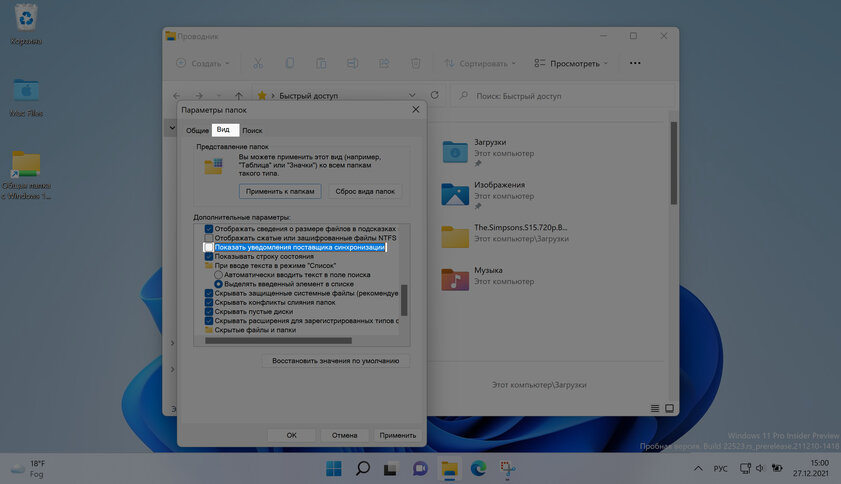Open recent locations arrow beside forward button
This screenshot has height=484, width=841.
click(218, 96)
